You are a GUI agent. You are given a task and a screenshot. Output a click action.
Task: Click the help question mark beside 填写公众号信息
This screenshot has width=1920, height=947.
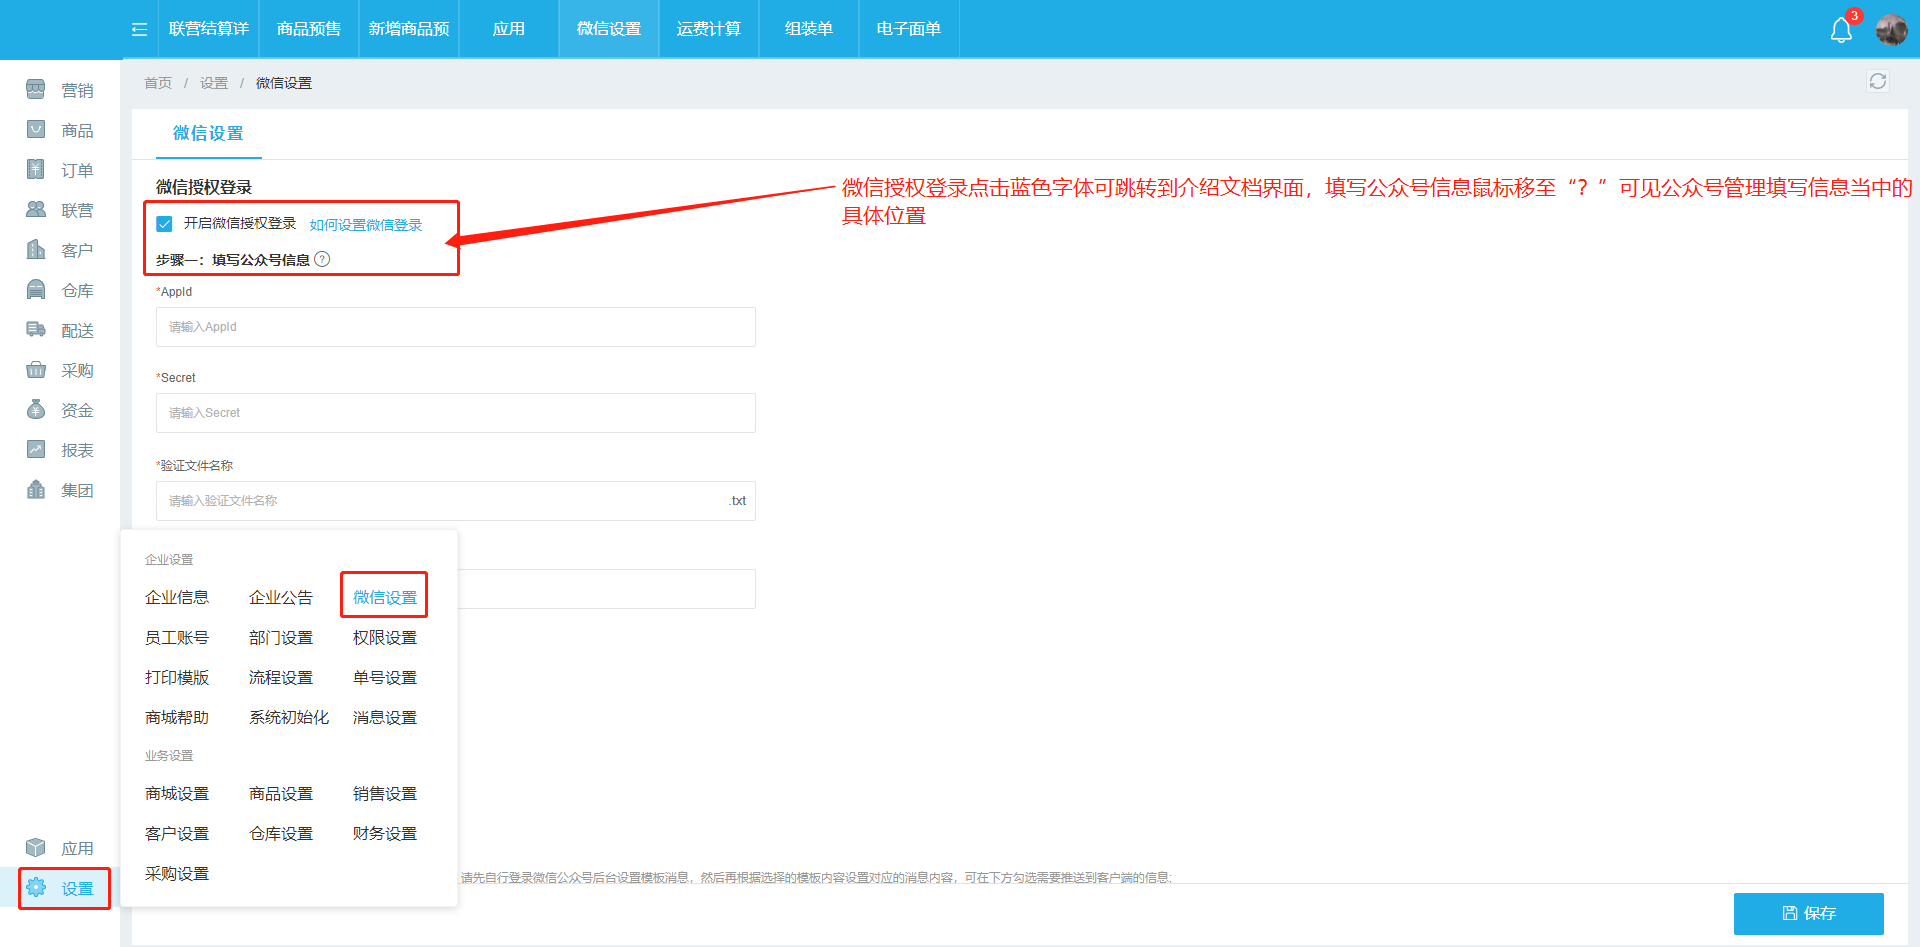(321, 258)
